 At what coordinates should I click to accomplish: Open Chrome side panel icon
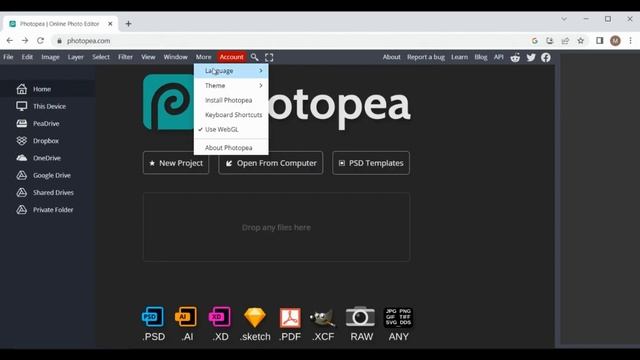600,41
